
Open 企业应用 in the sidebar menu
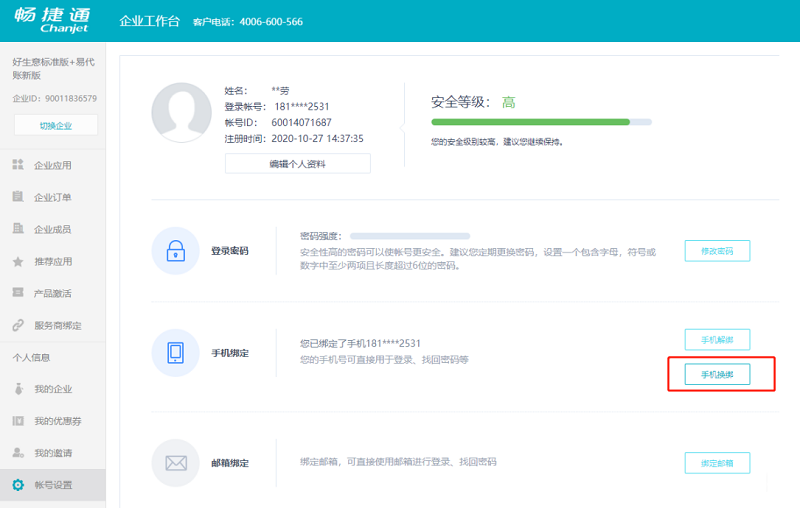point(53,165)
